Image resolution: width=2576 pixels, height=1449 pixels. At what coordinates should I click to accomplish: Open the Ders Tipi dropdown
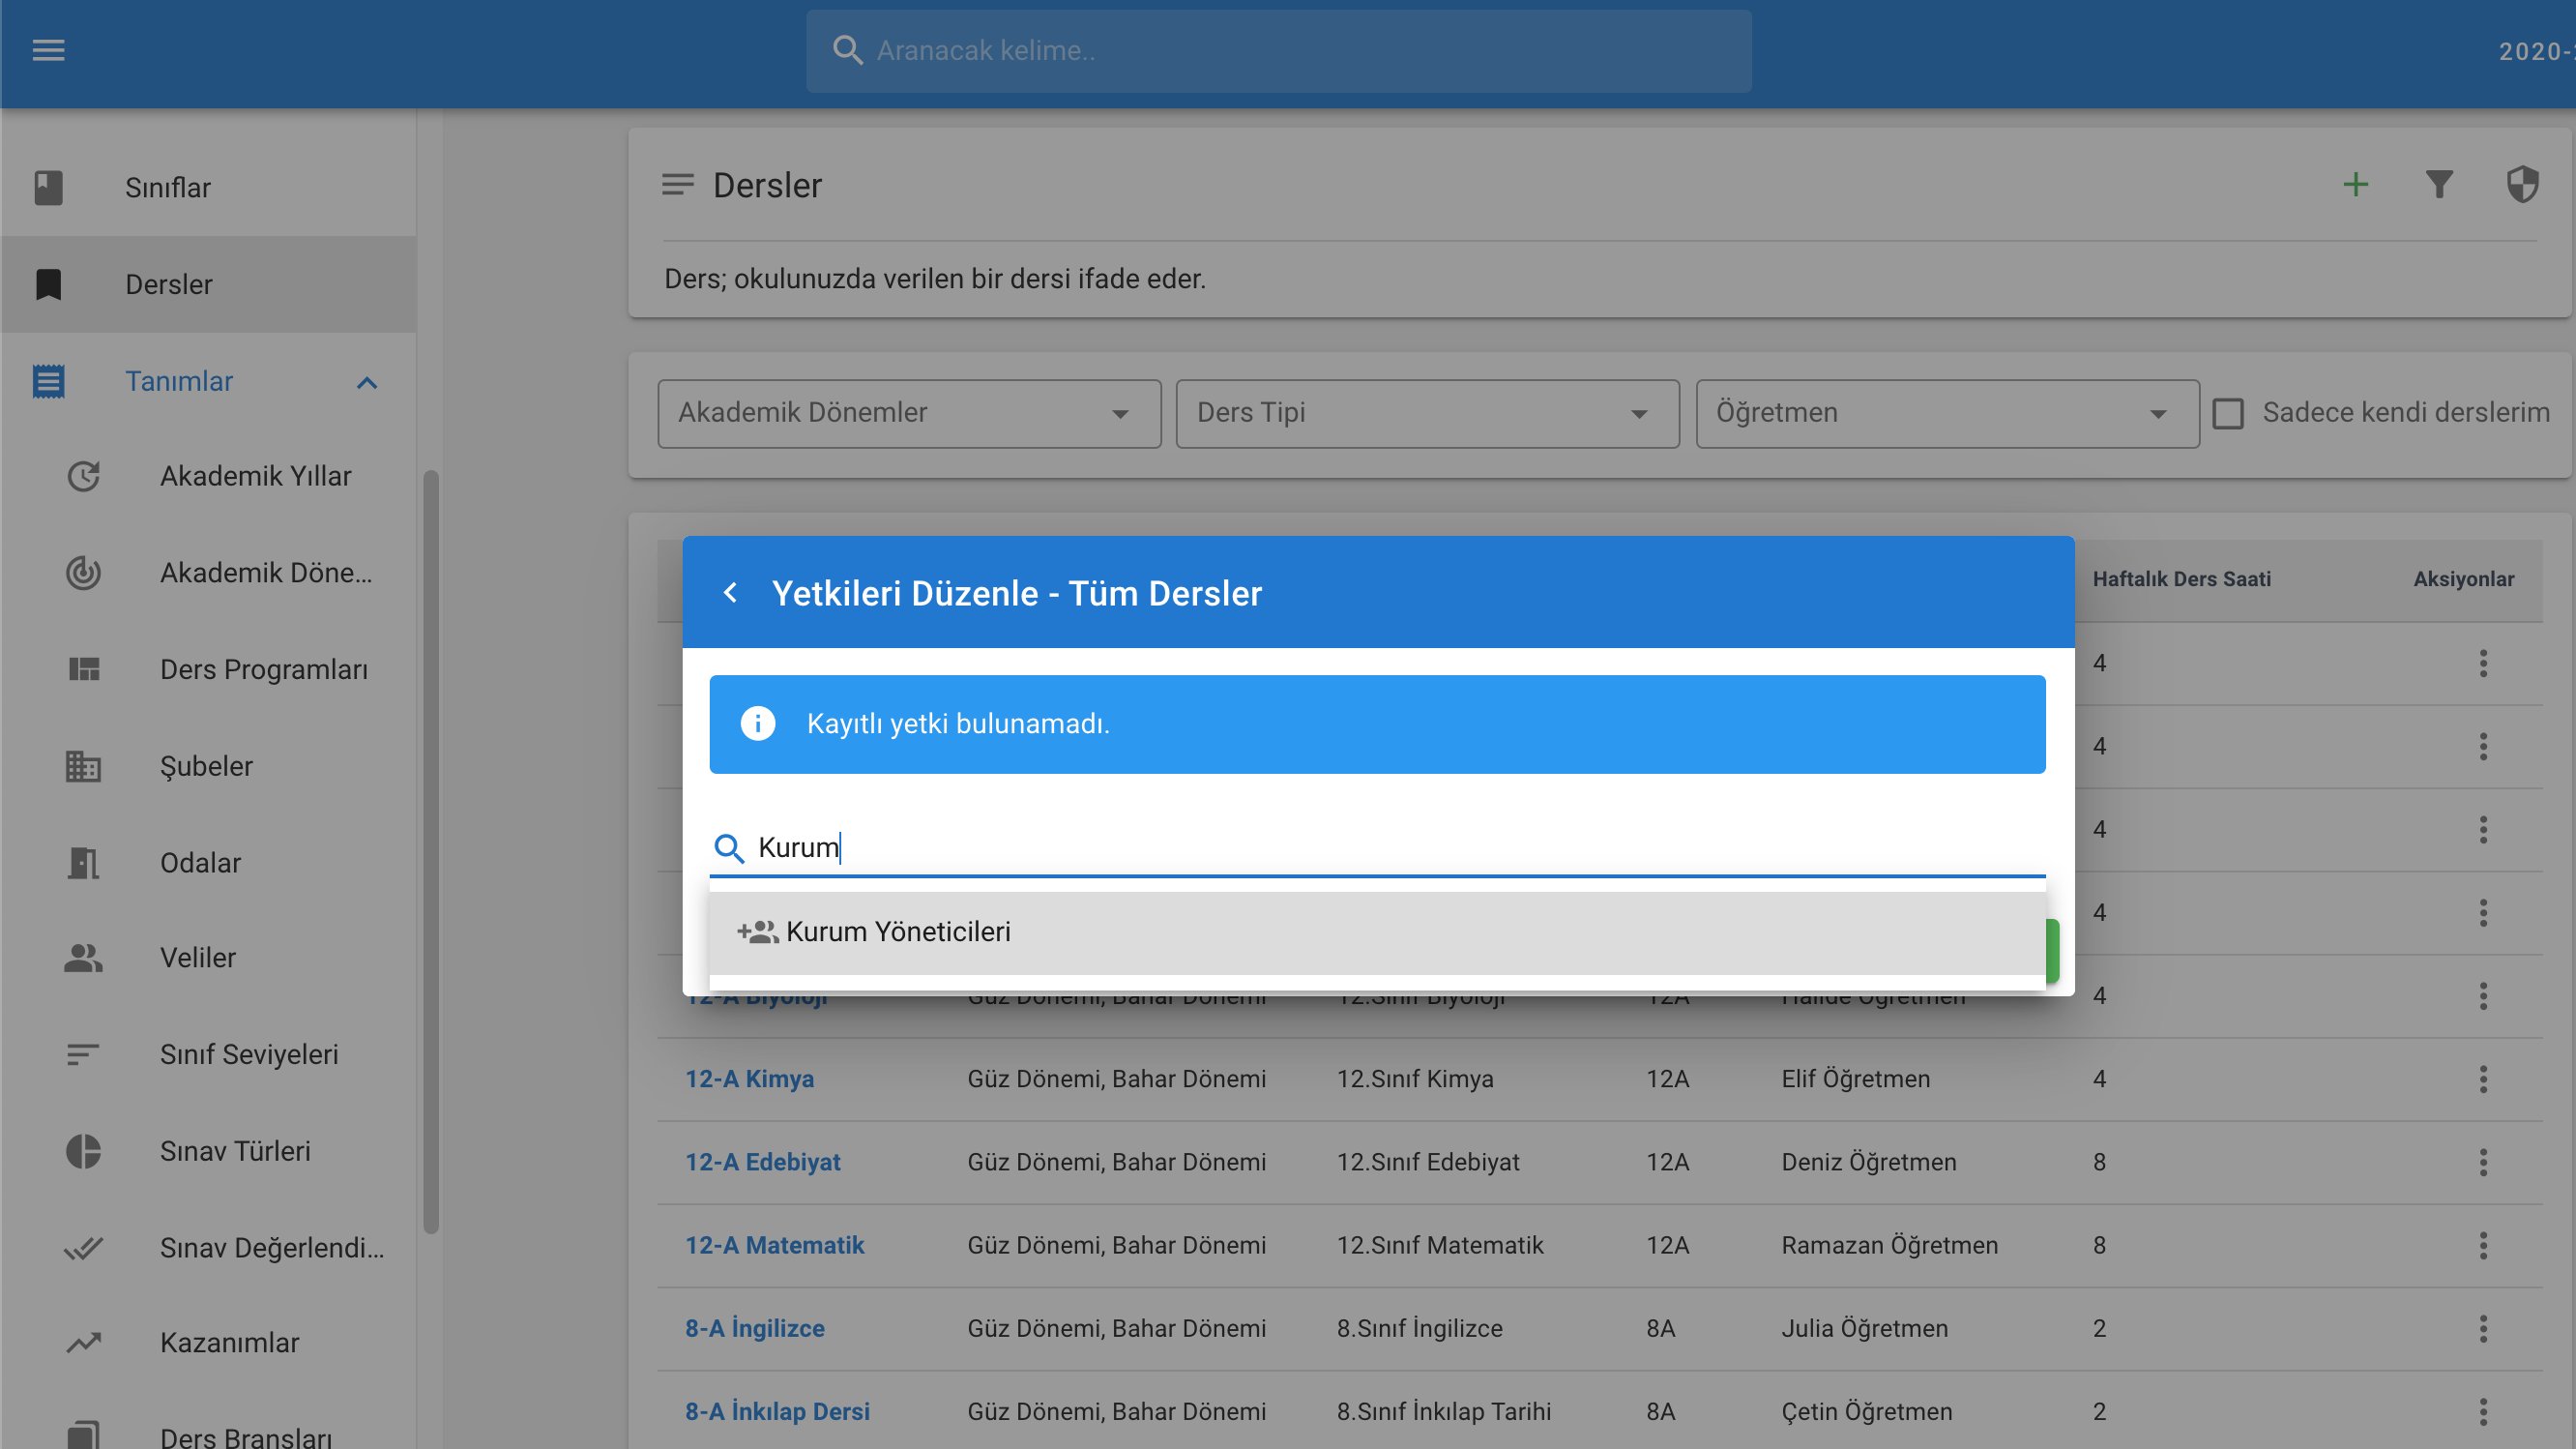1427,413
